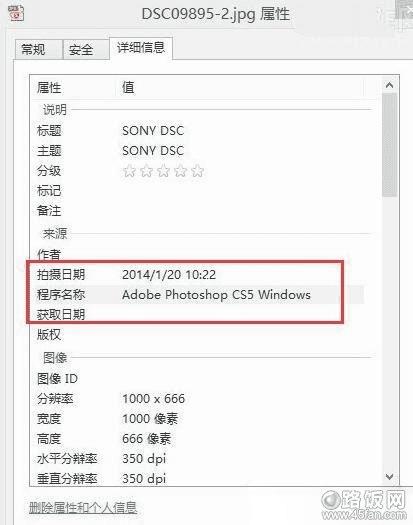This screenshot has width=413, height=525.
Task: Set rating to second star
Action: click(146, 171)
